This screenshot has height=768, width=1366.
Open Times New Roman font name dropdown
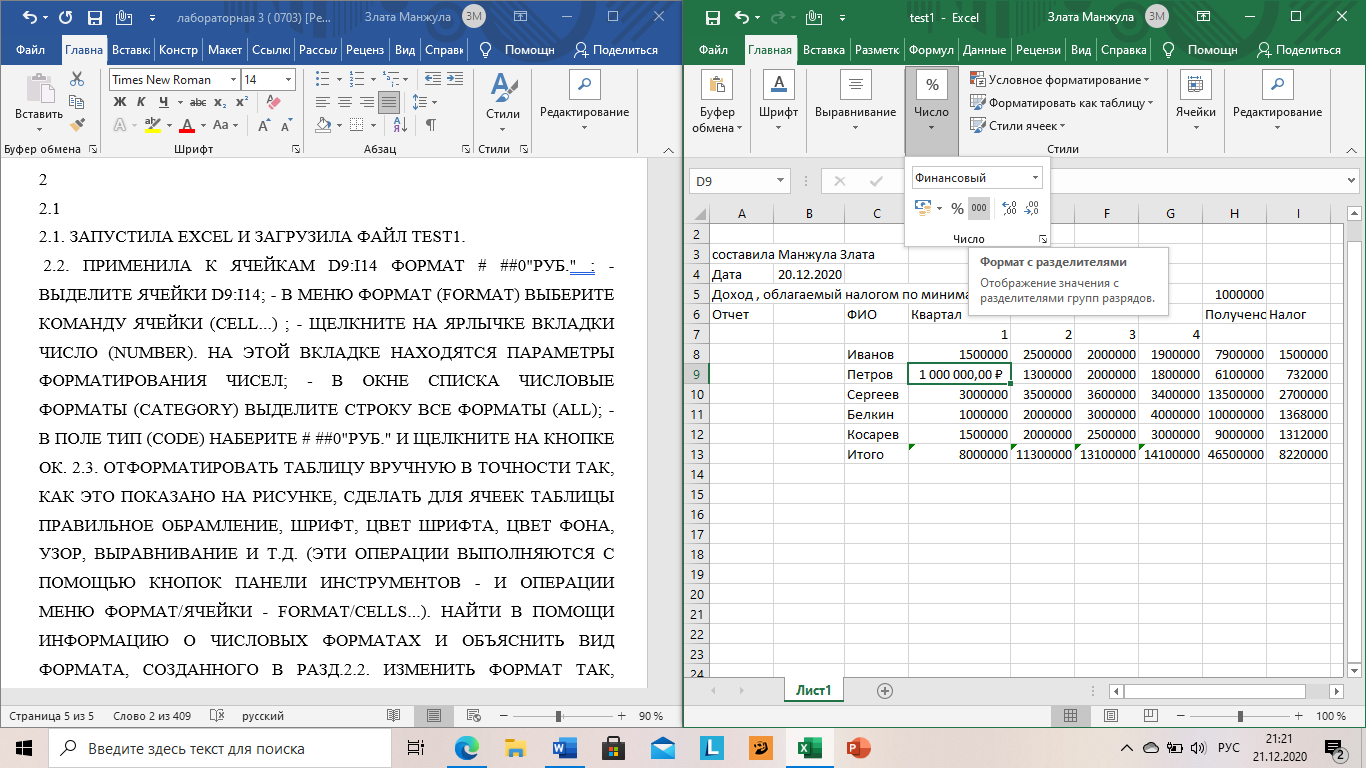point(233,80)
